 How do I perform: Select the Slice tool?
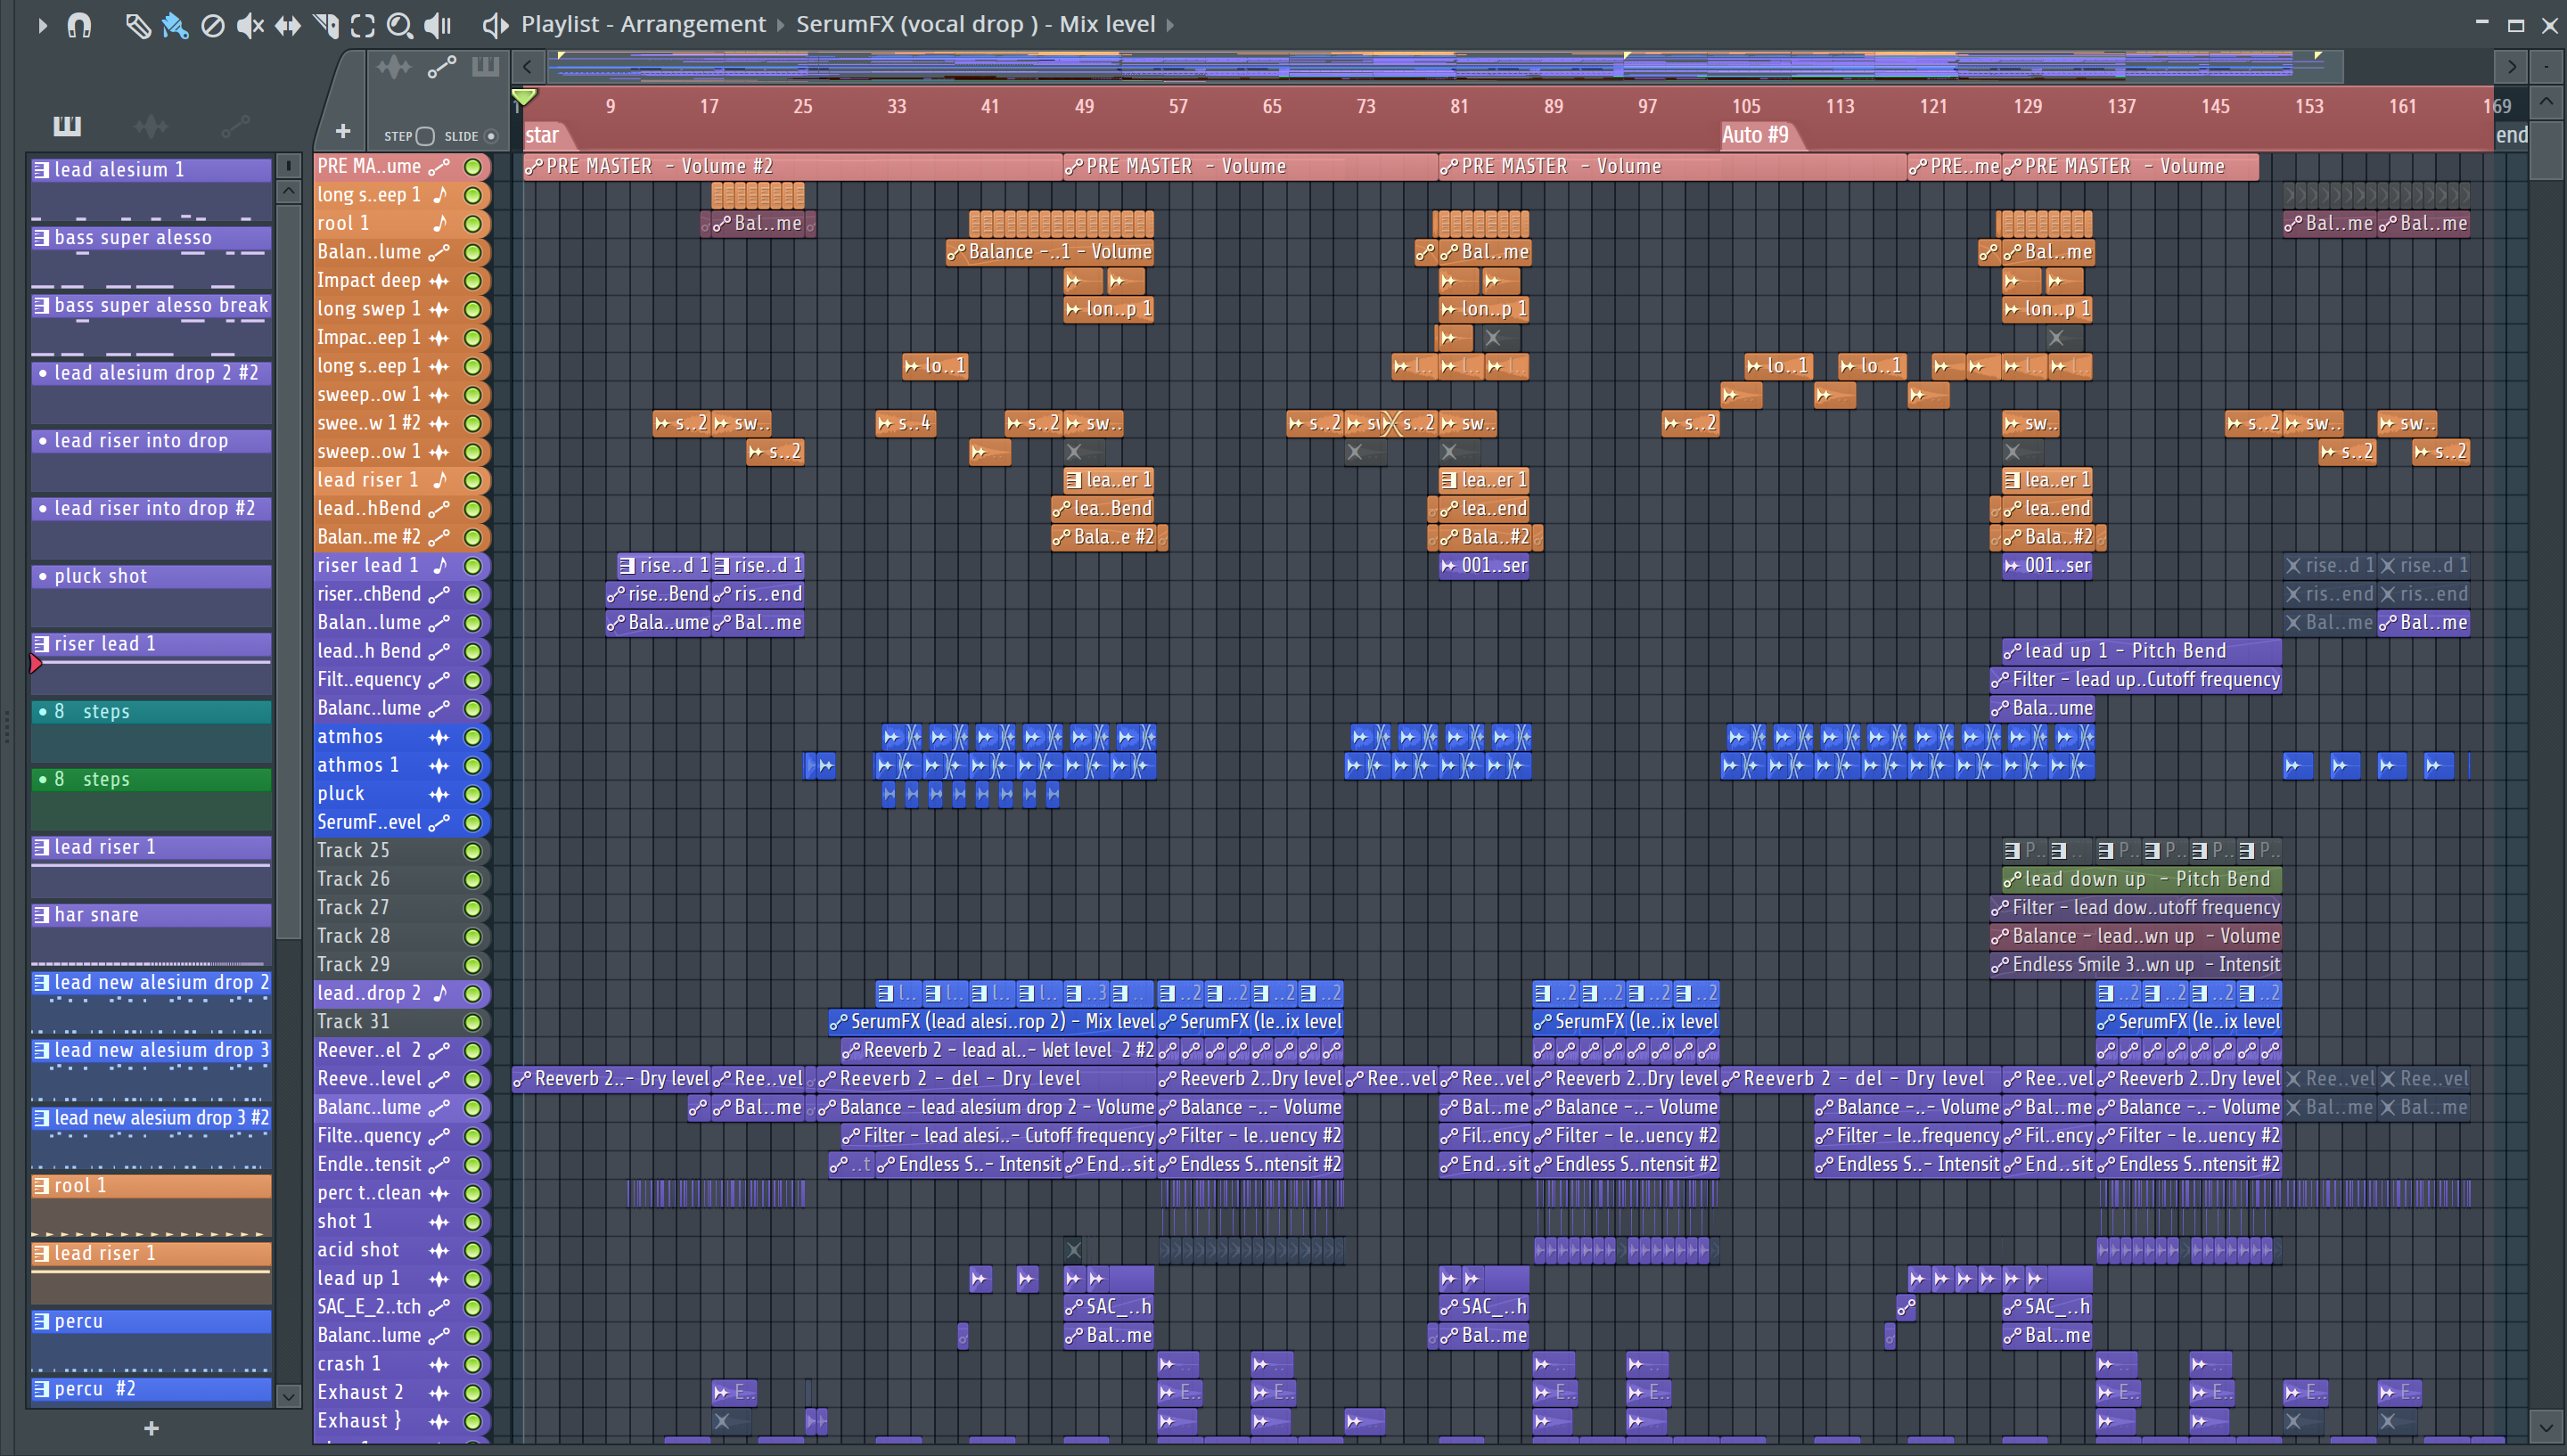point(326,25)
